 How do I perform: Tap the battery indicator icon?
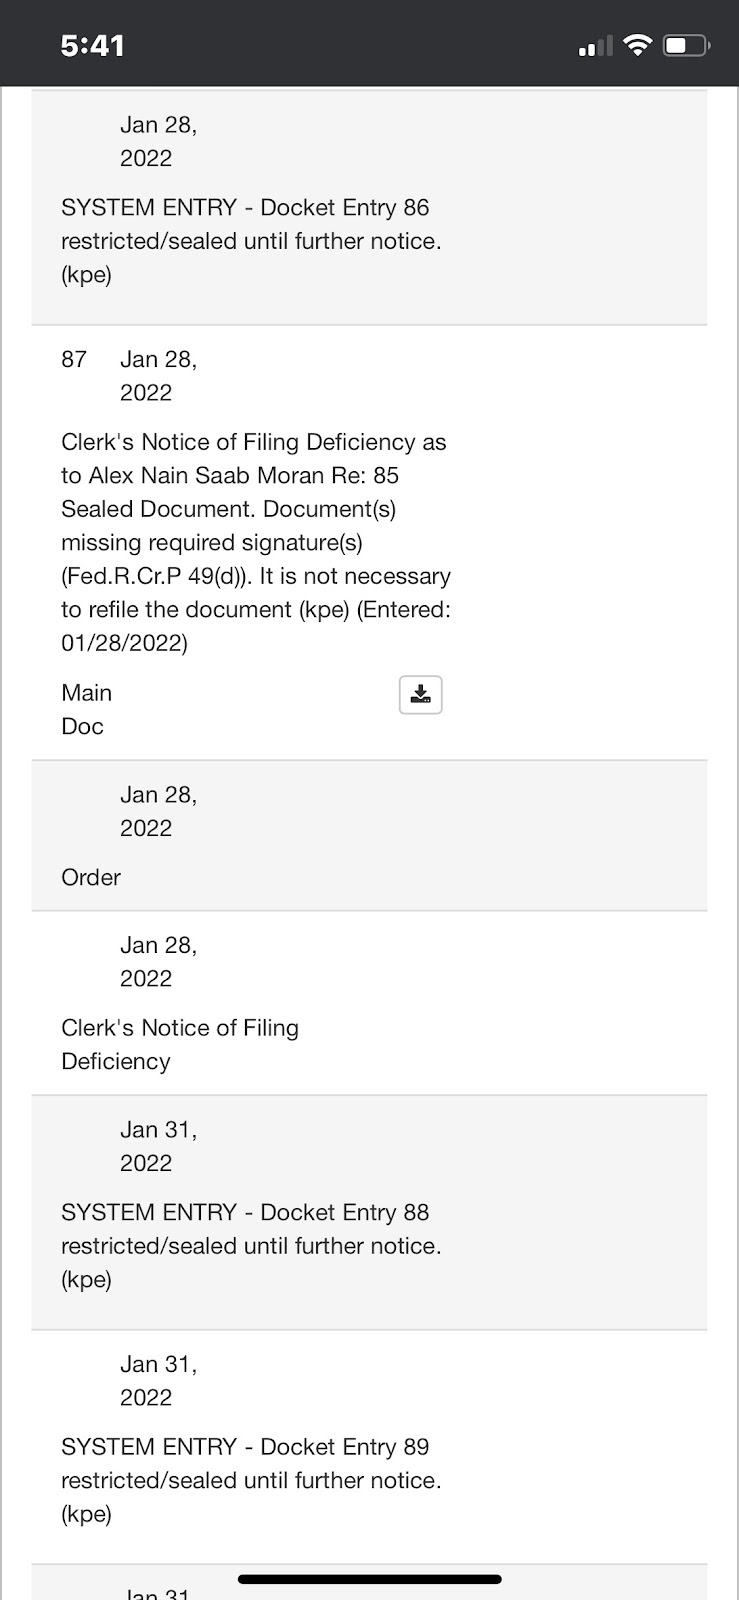pyautogui.click(x=686, y=45)
